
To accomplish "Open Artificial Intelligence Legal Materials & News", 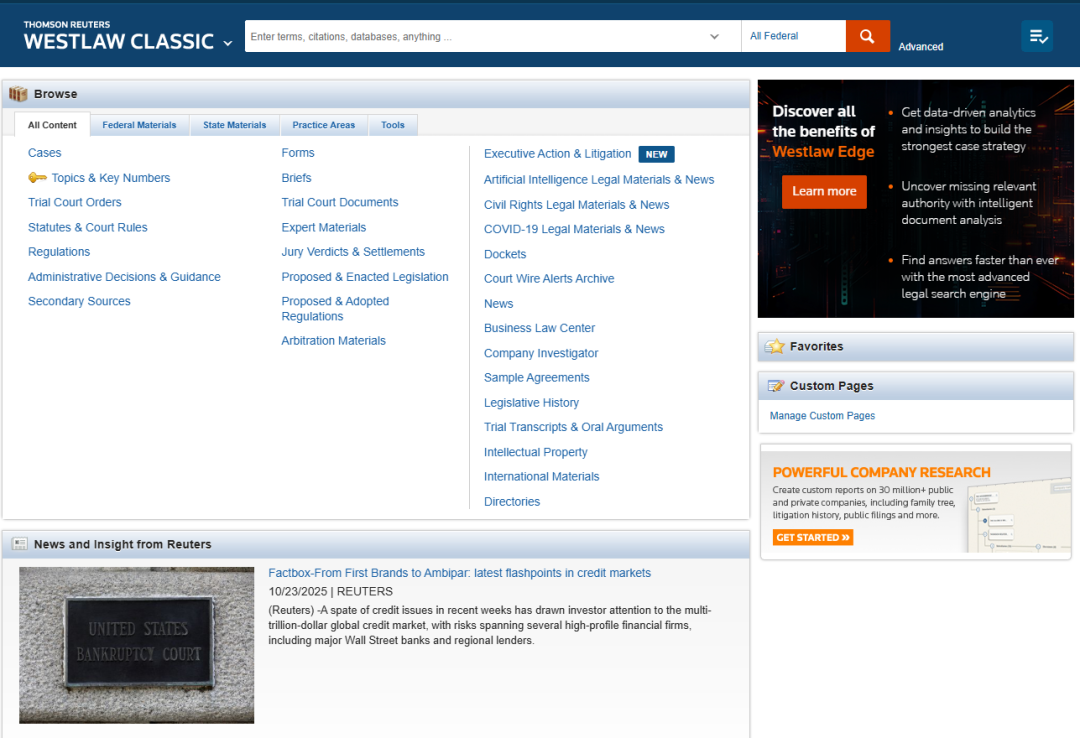I will pyautogui.click(x=599, y=179).
